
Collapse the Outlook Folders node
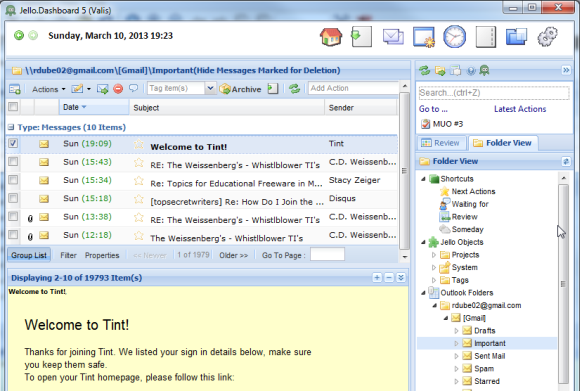click(423, 293)
